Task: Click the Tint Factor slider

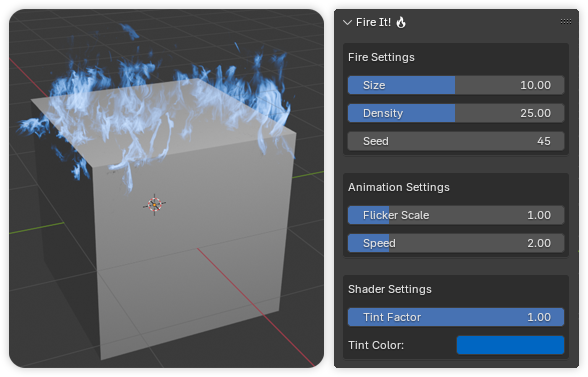Action: point(456,317)
